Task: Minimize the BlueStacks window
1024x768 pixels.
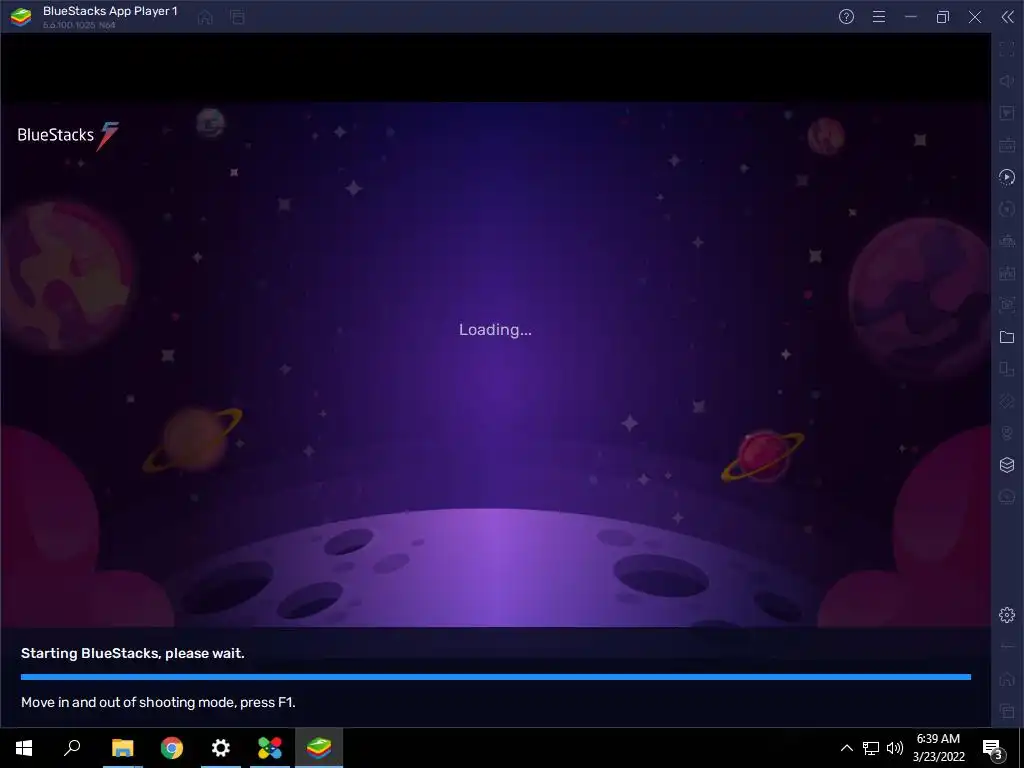Action: coord(911,17)
